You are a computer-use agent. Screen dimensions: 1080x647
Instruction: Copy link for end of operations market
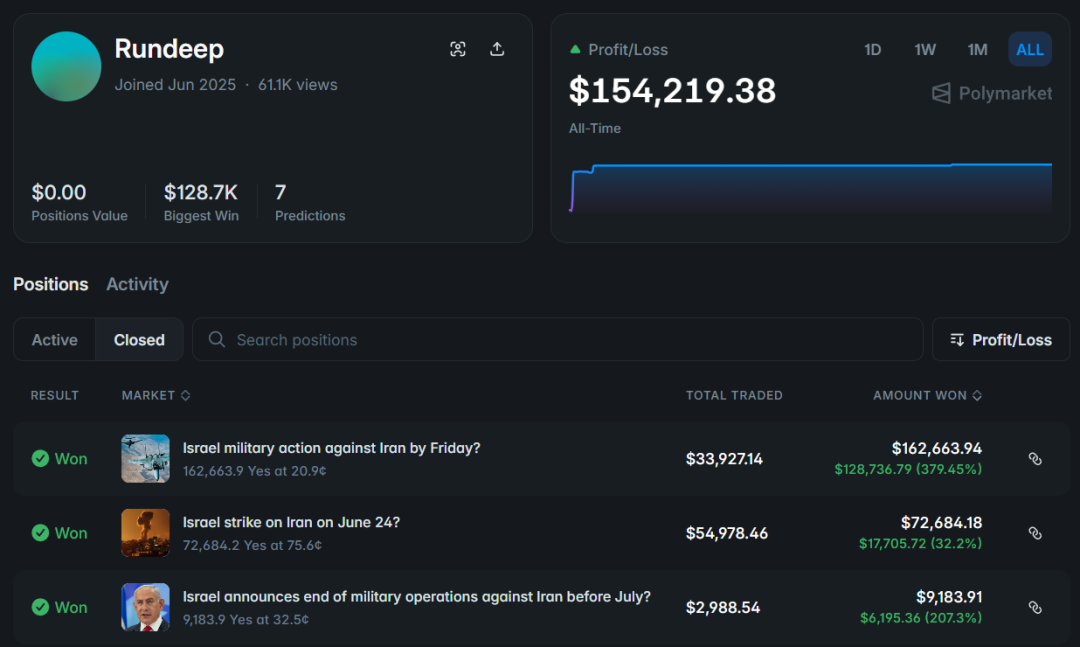[x=1035, y=607]
